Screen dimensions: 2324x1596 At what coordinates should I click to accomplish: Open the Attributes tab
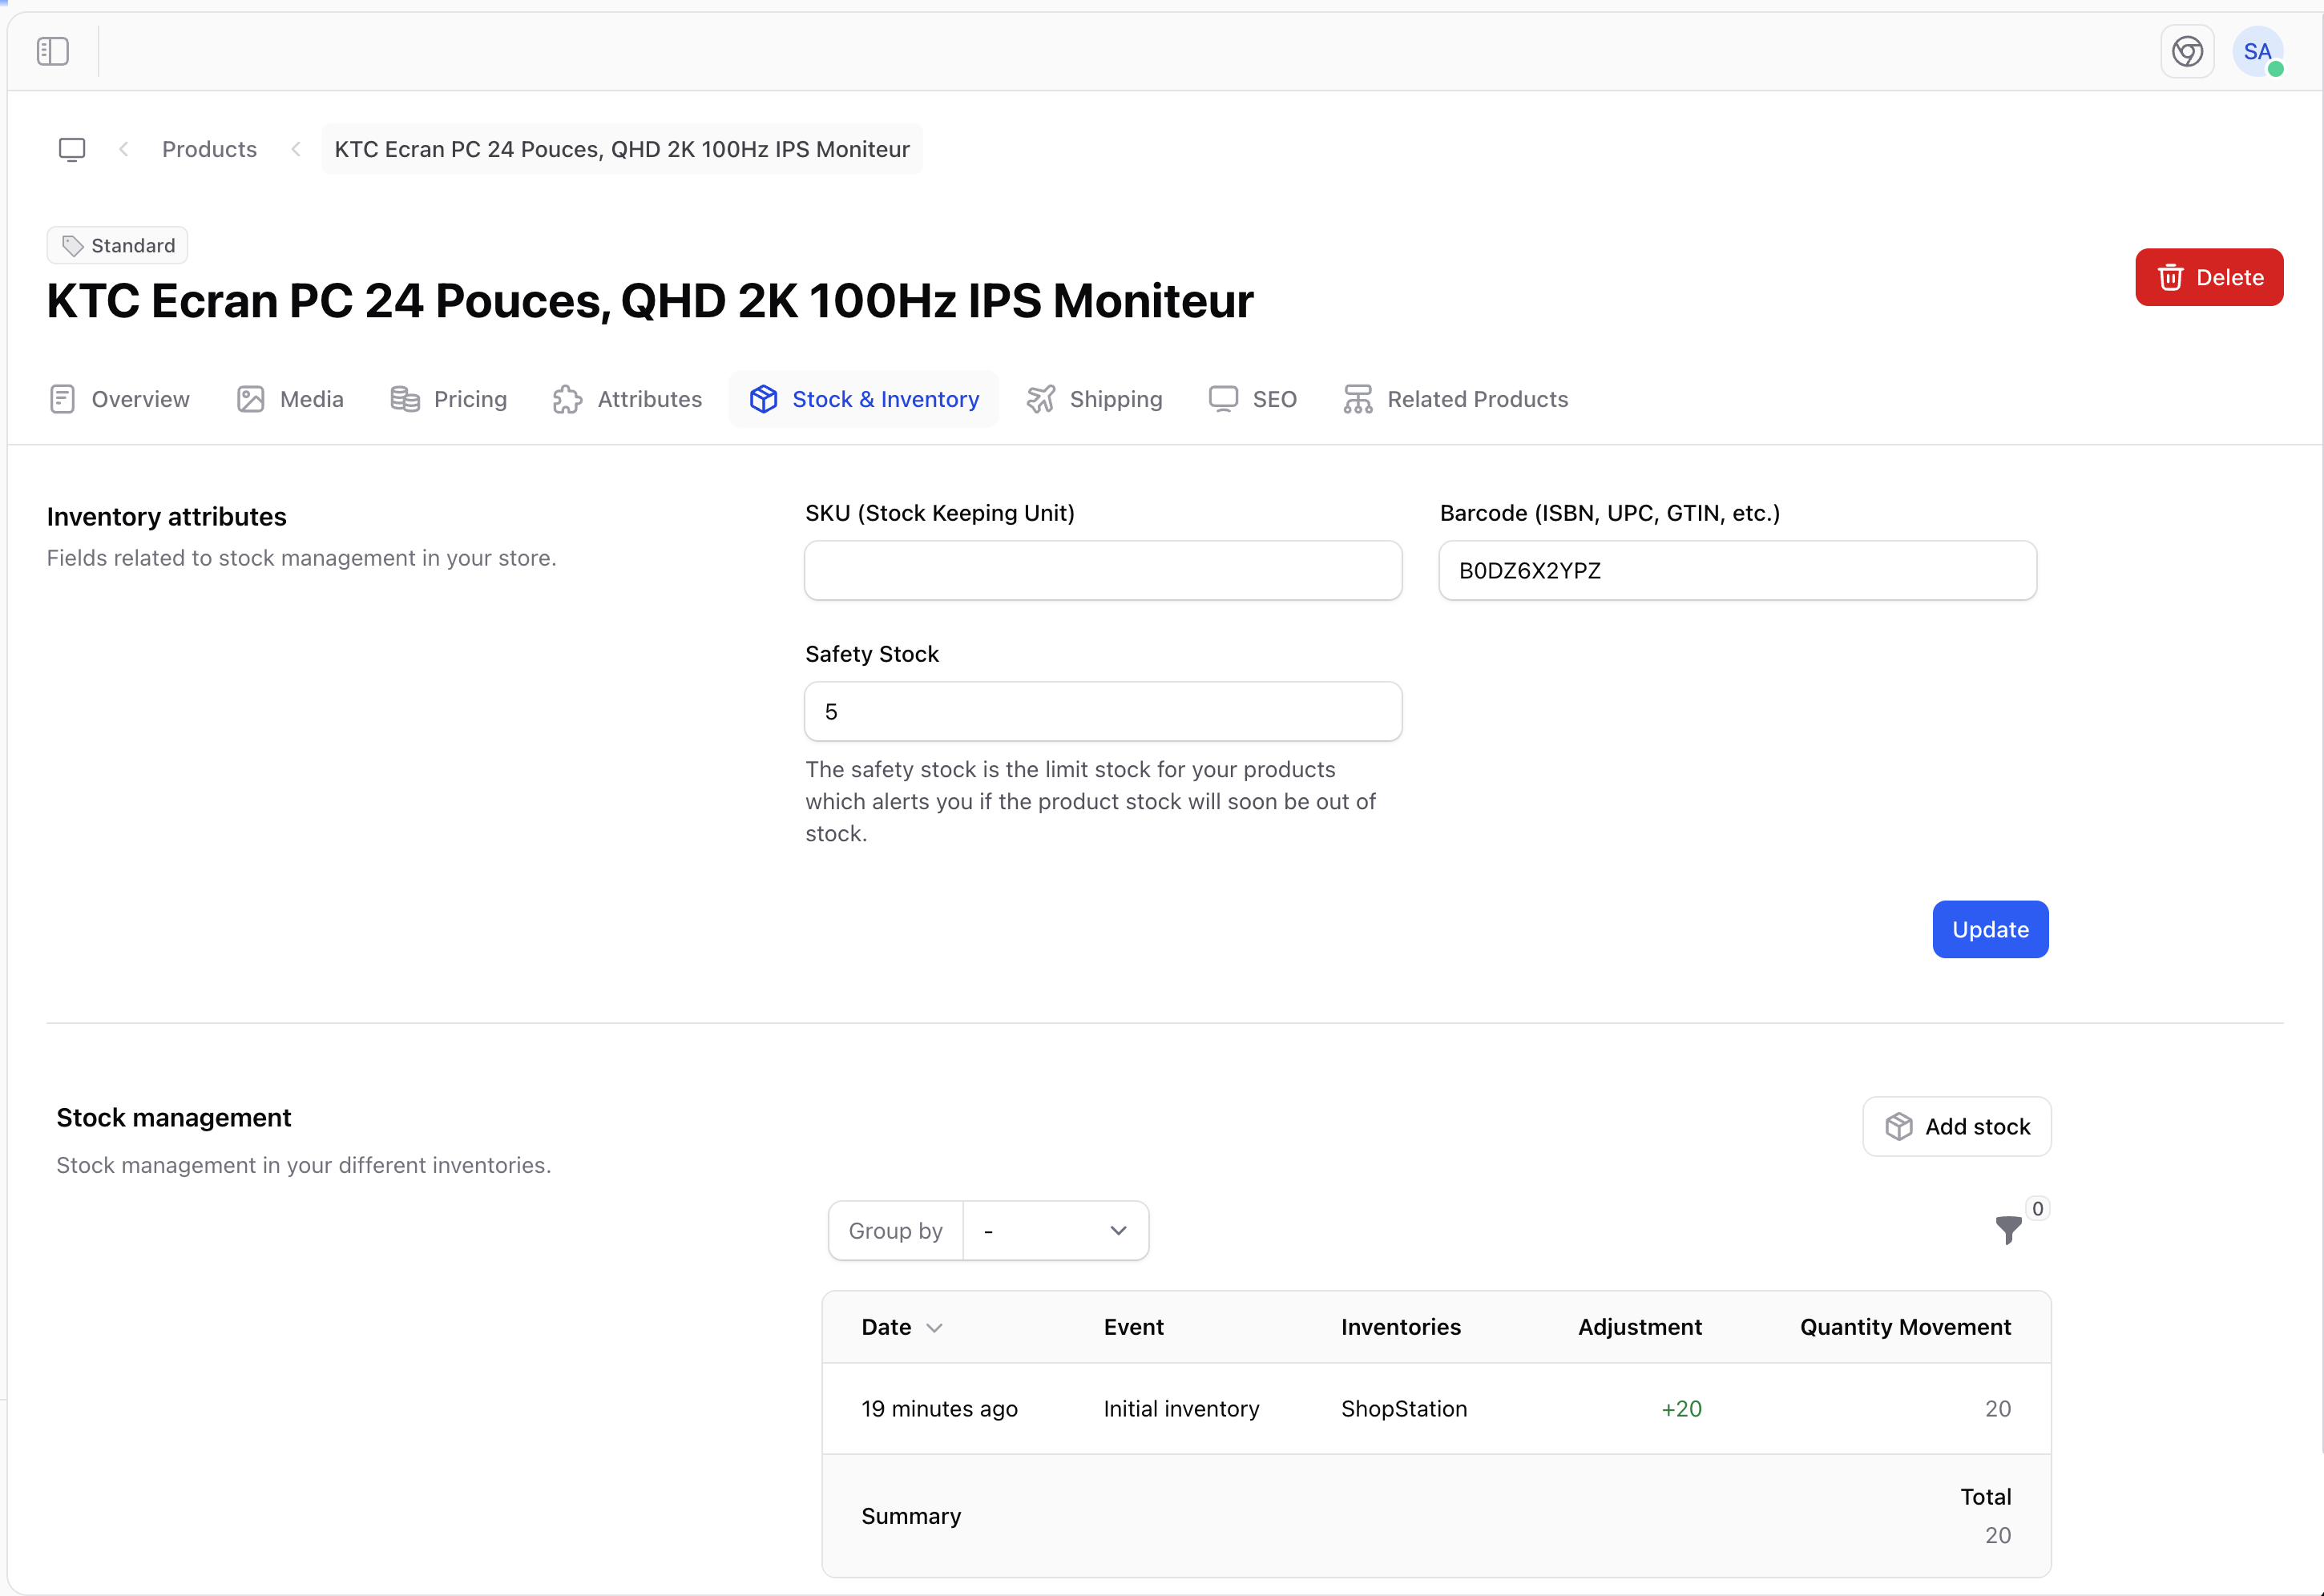(x=628, y=399)
